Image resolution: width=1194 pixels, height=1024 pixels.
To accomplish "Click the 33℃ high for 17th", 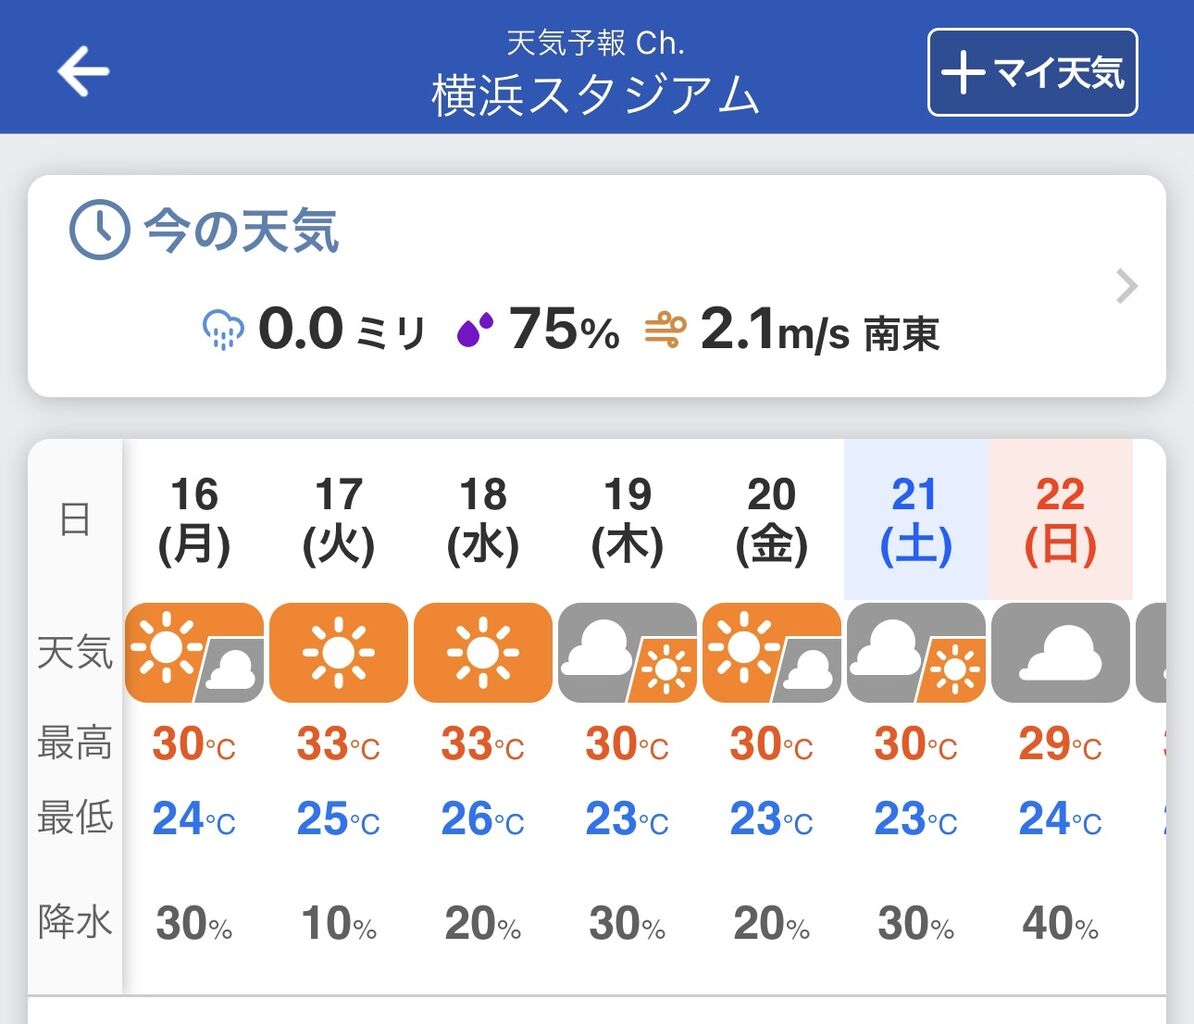I will 338,744.
